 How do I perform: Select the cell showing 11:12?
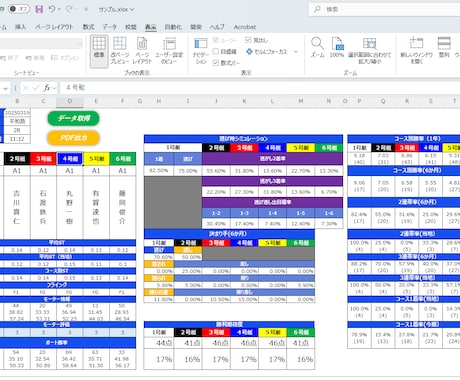17,139
